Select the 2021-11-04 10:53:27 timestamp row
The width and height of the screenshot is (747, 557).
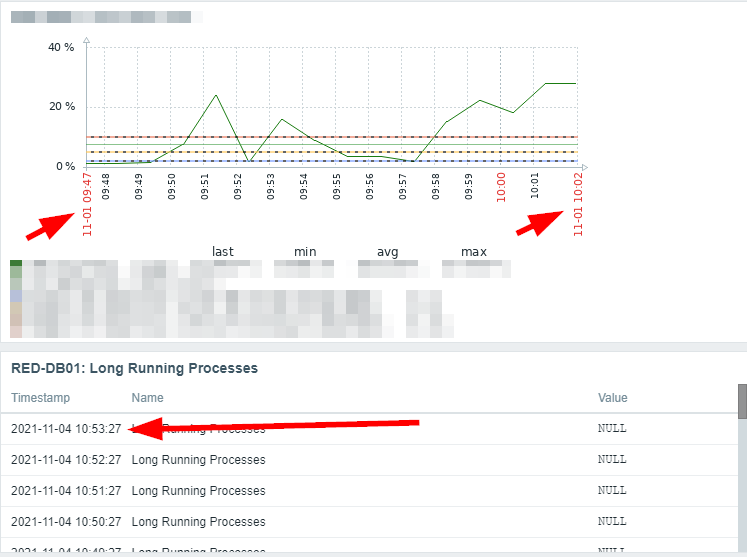(x=369, y=429)
